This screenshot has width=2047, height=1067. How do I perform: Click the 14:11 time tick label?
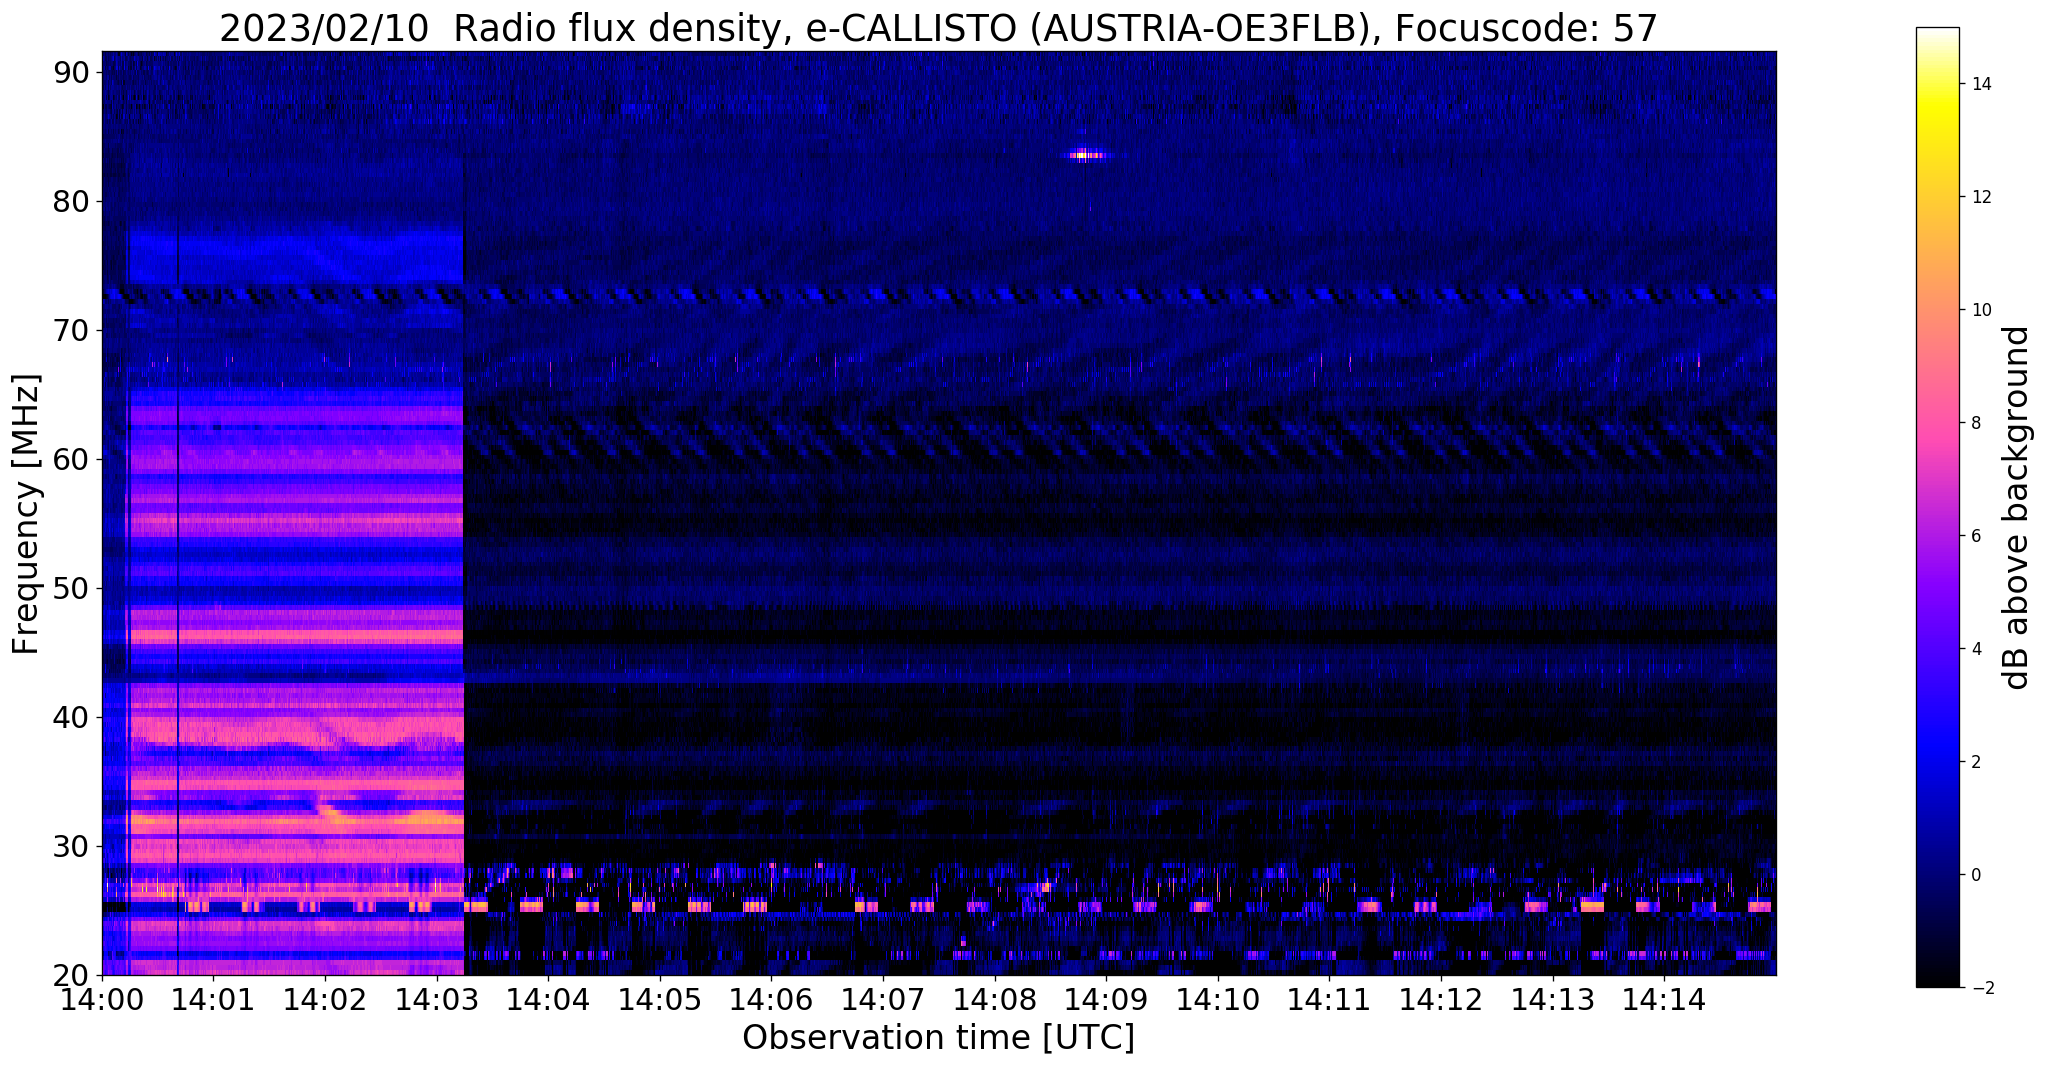click(1329, 1000)
